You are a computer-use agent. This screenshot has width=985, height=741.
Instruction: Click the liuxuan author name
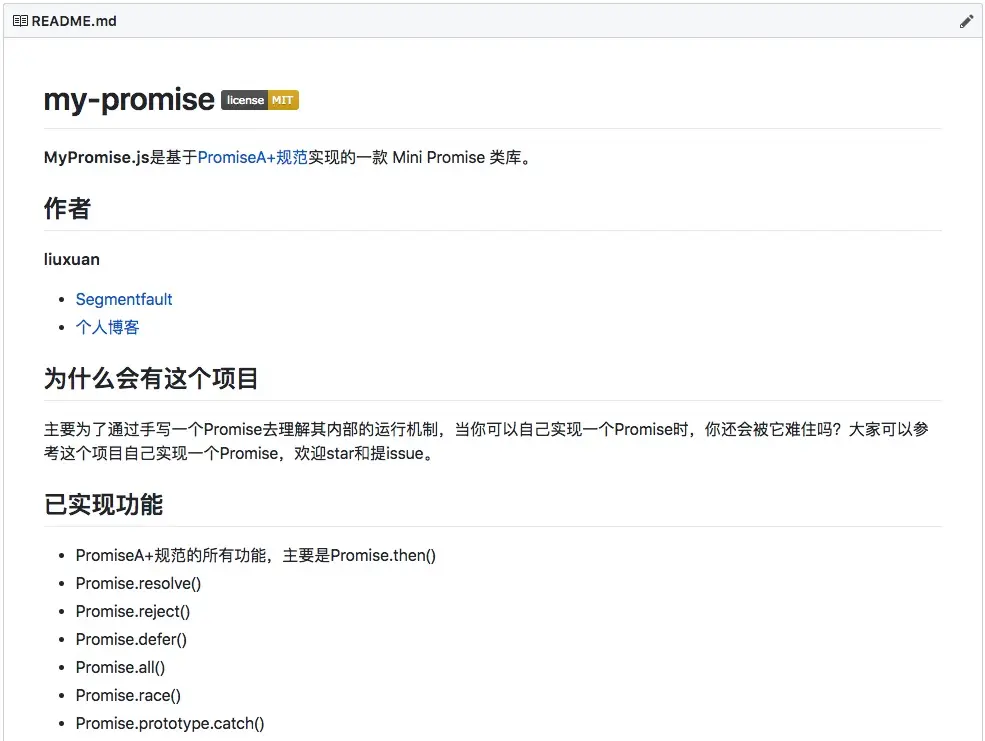71,259
